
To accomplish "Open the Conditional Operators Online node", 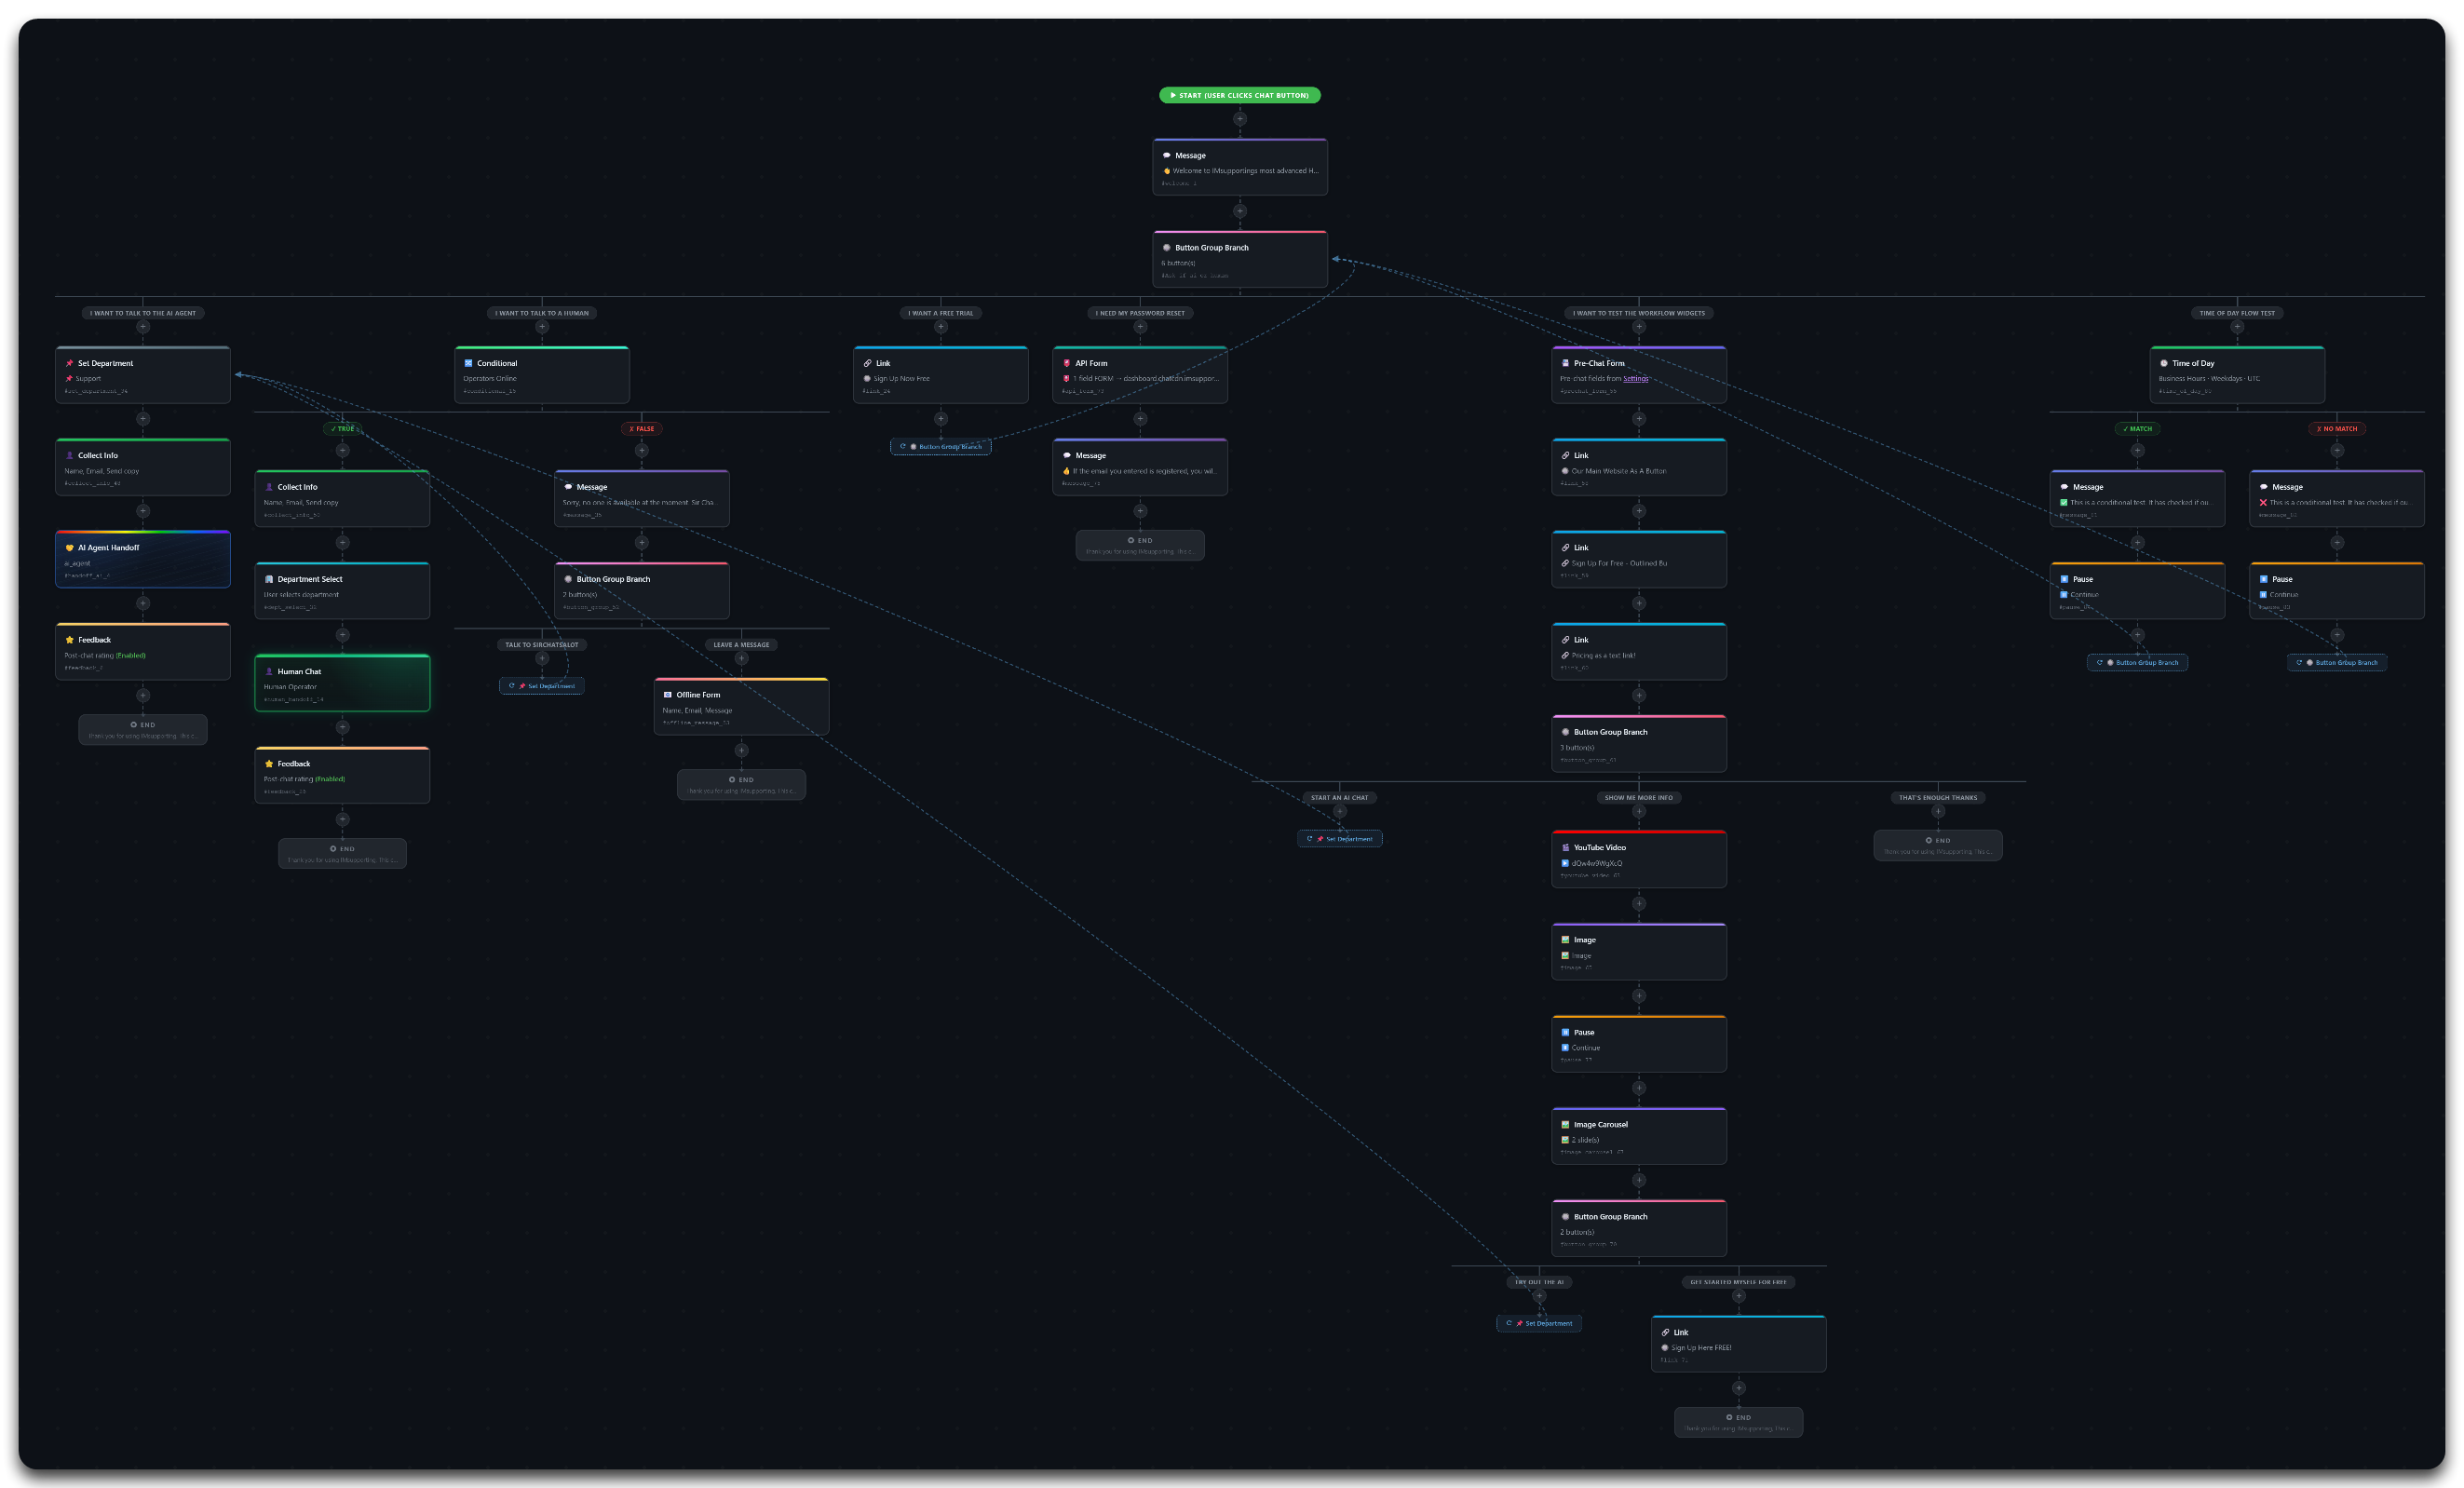I will pos(541,375).
